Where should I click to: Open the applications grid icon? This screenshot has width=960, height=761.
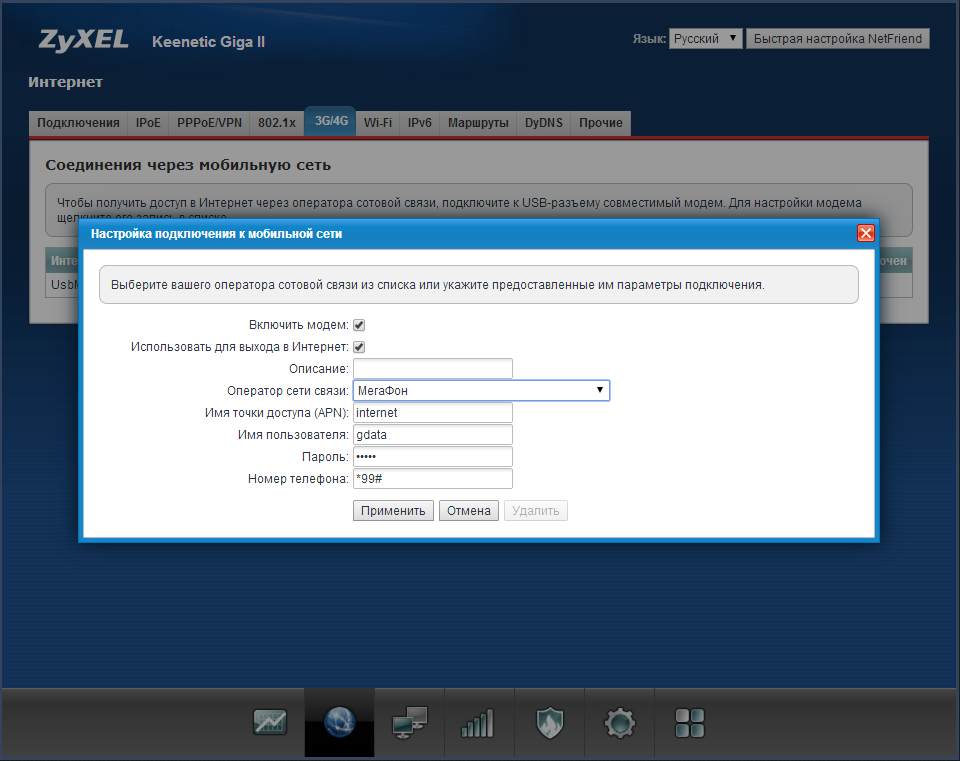tap(690, 722)
